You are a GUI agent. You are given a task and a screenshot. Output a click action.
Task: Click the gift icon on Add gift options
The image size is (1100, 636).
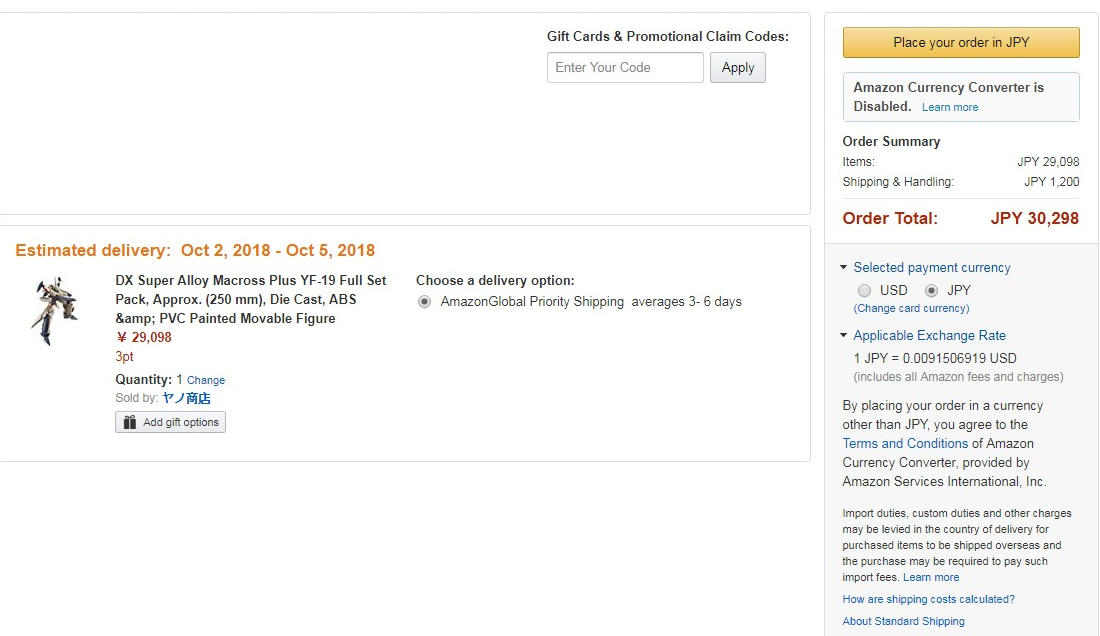click(x=130, y=422)
